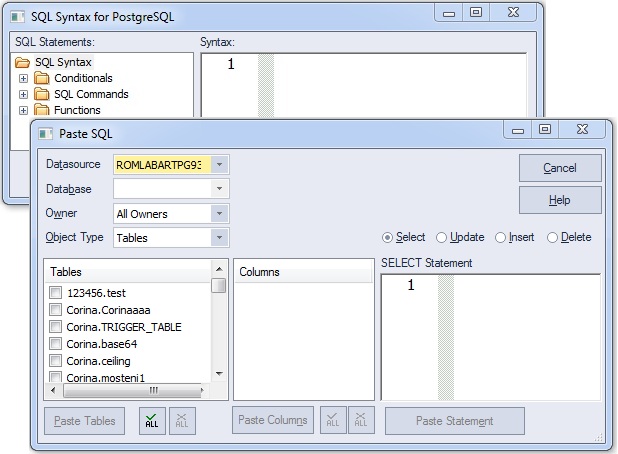Click the select ALL tables checkmark icon
The image size is (618, 454).
(x=152, y=421)
